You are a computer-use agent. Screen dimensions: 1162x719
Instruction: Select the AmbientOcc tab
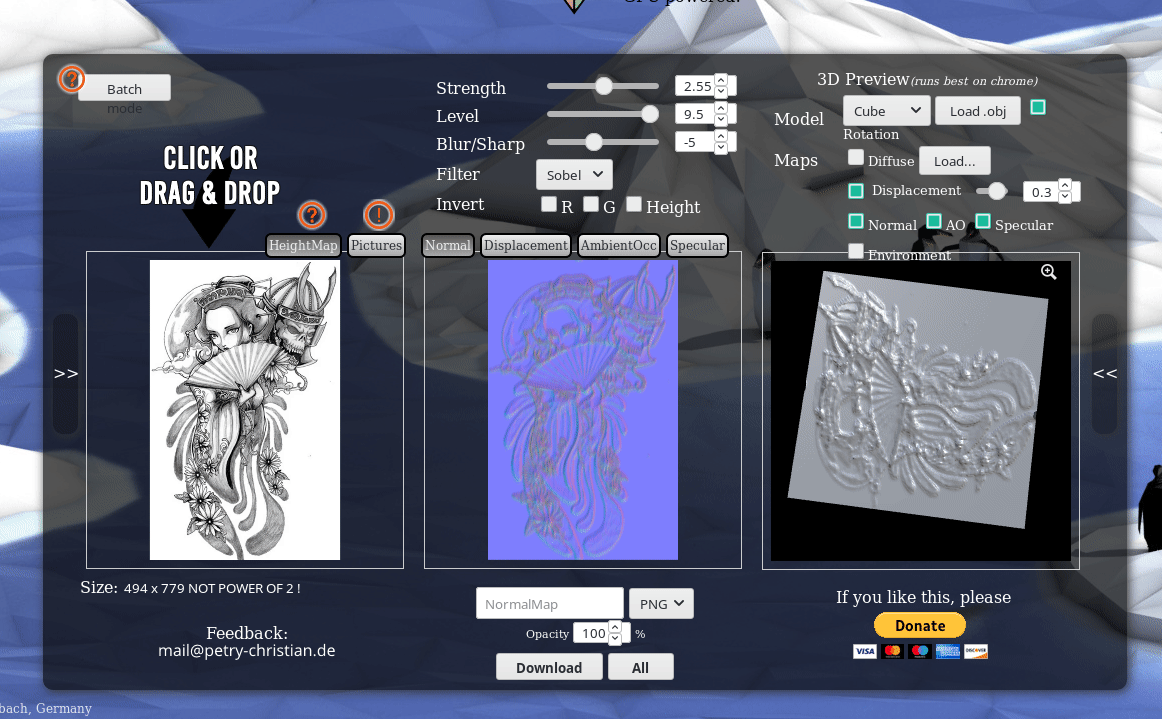pos(618,245)
